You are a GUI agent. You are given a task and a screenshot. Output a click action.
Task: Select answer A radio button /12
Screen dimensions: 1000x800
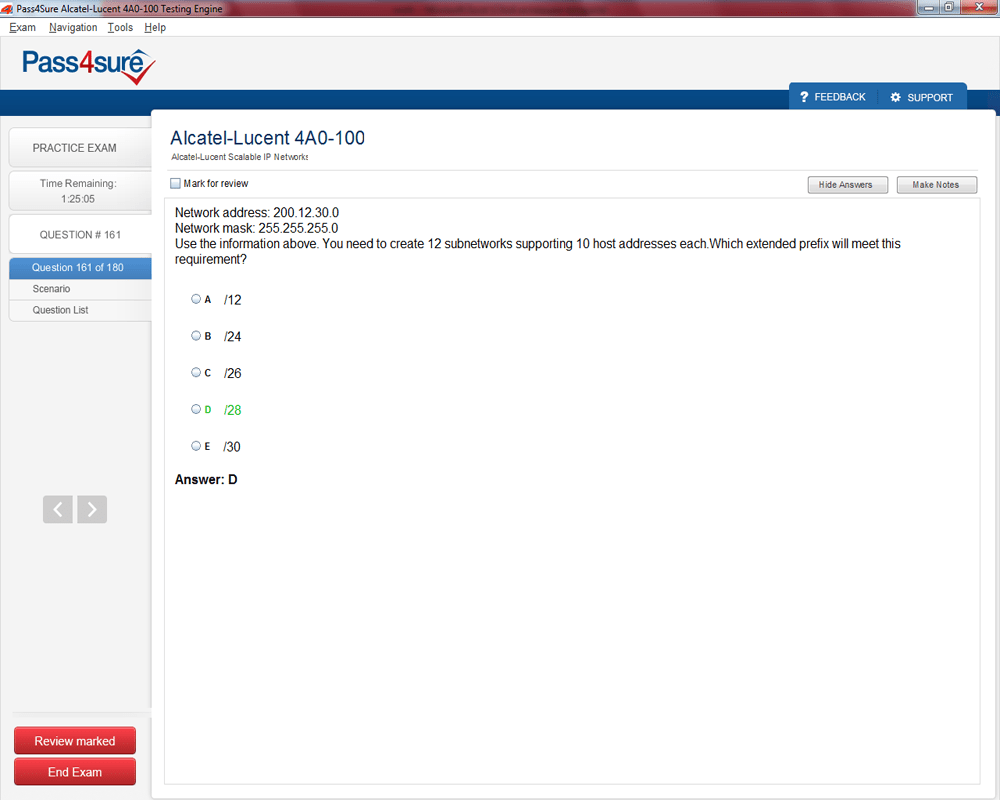point(196,299)
